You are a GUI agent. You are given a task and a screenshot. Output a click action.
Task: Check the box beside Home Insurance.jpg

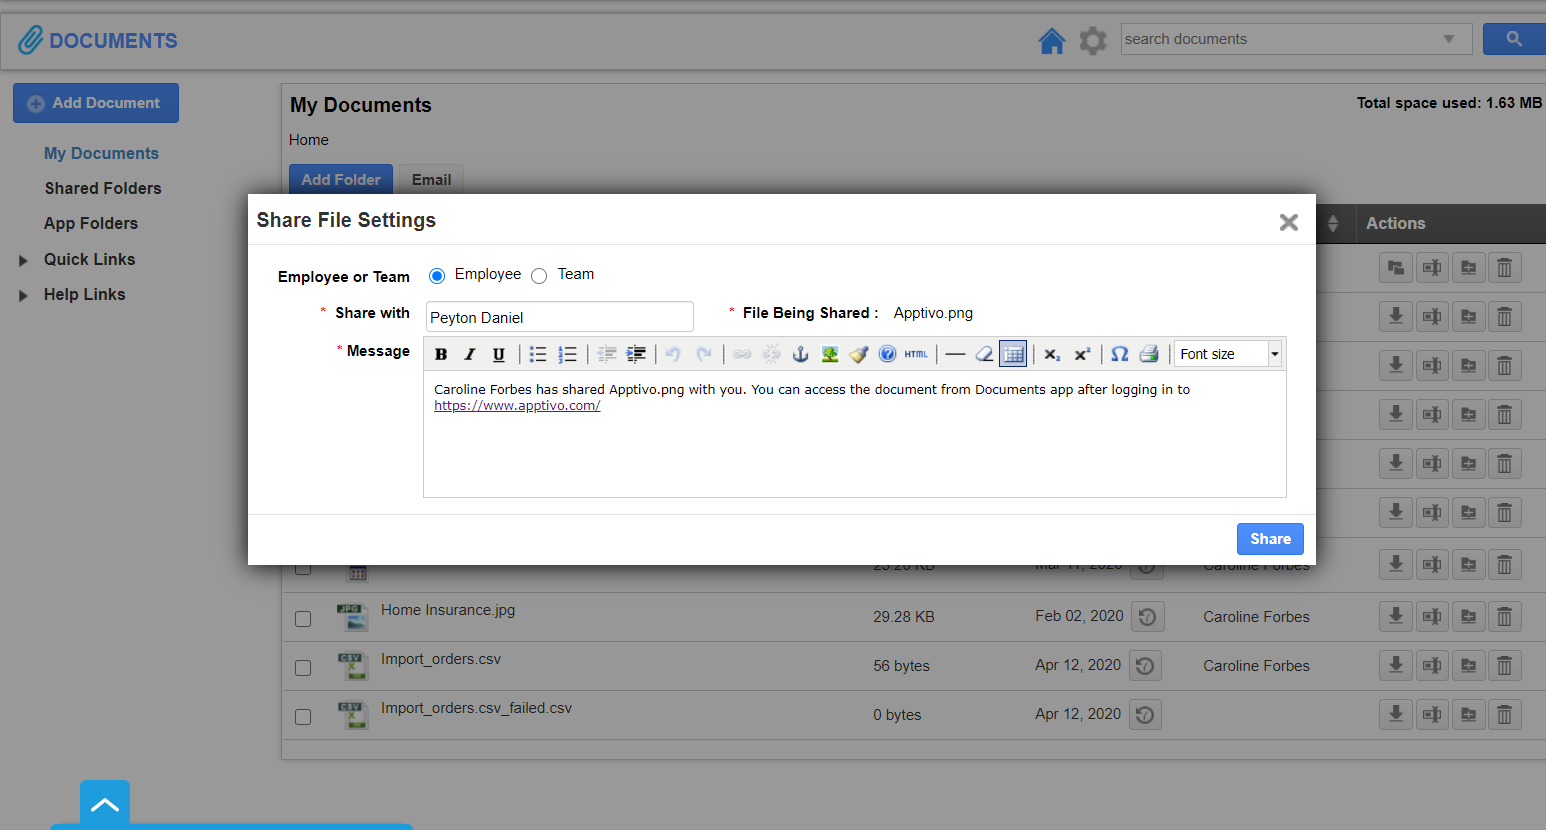tap(303, 619)
